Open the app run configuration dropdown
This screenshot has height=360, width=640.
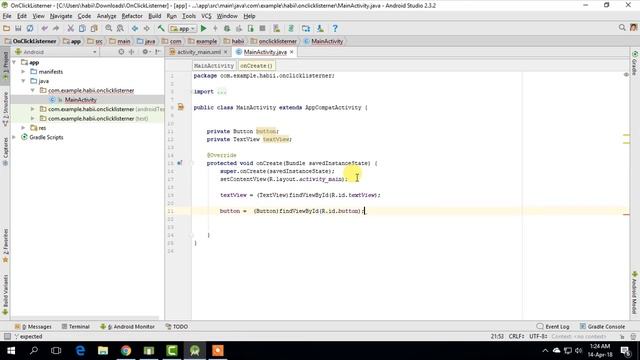[183, 29]
